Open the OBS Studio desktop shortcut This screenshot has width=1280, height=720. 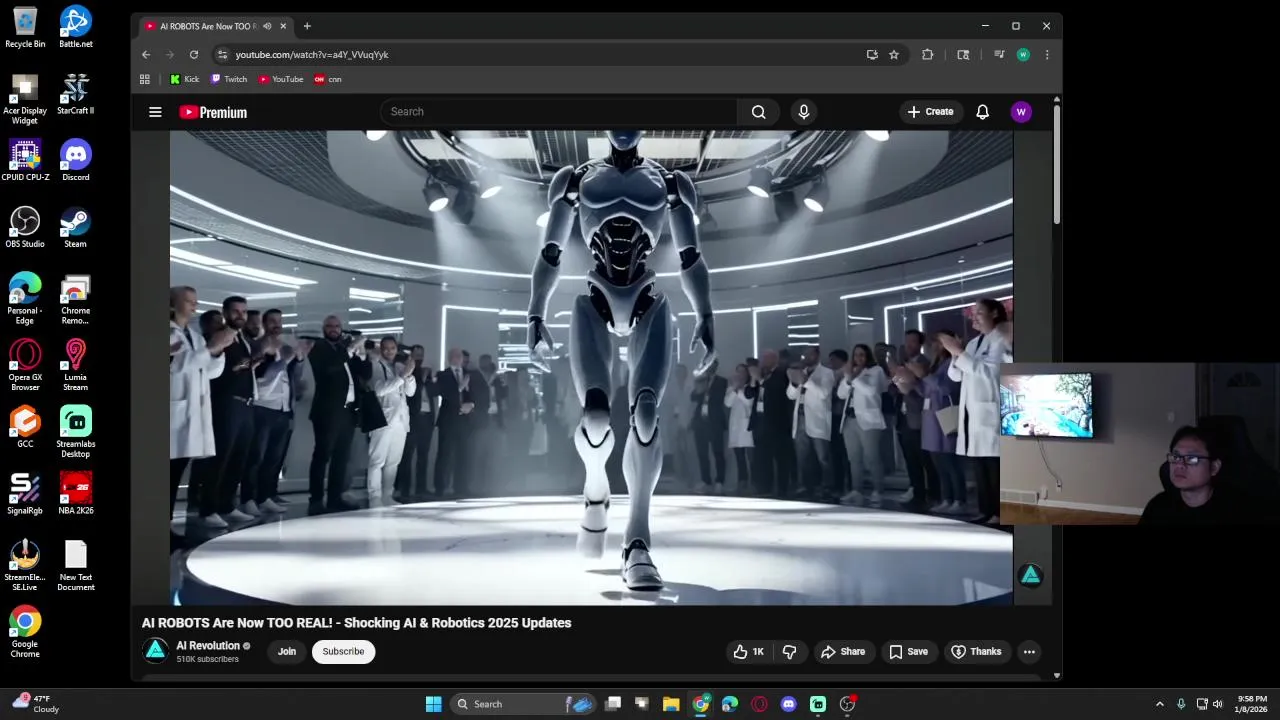pyautogui.click(x=25, y=227)
